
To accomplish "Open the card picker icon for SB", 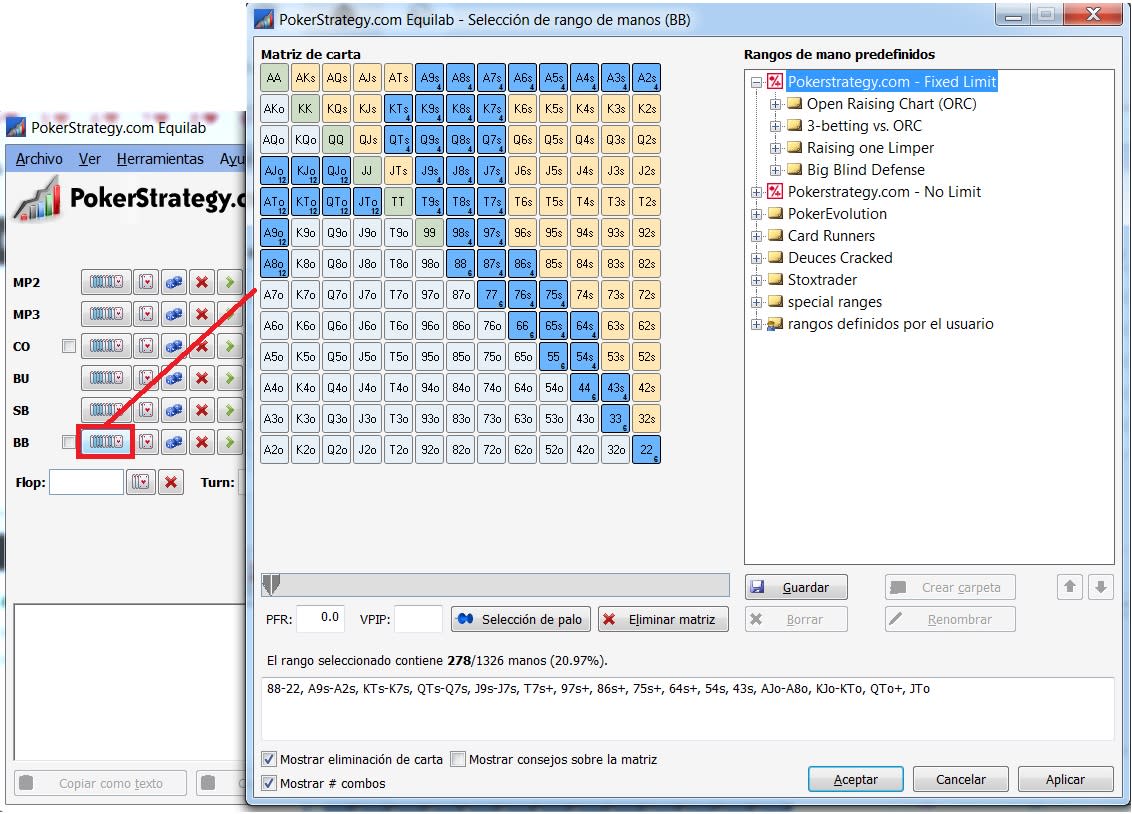I will tap(147, 410).
